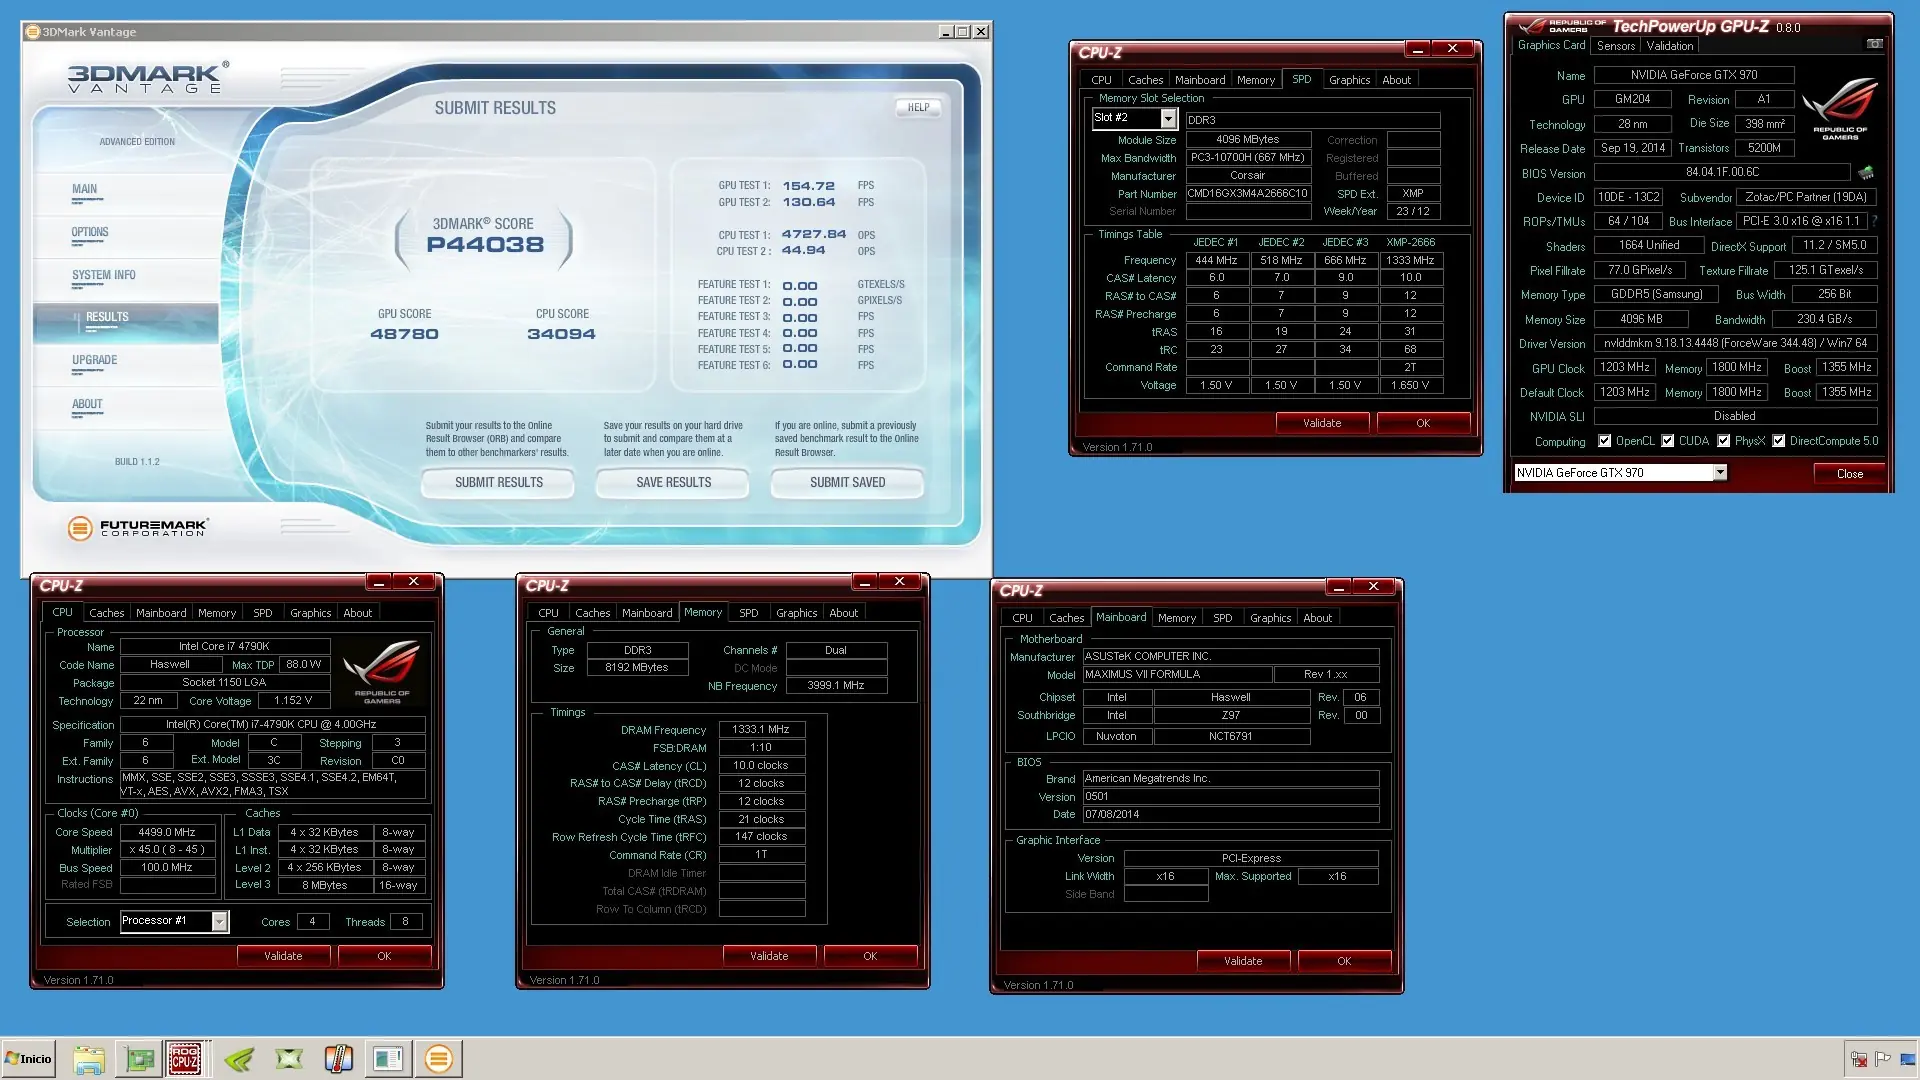The width and height of the screenshot is (1920, 1080).
Task: Click OK in CPU-Z processor window
Action: click(x=384, y=956)
